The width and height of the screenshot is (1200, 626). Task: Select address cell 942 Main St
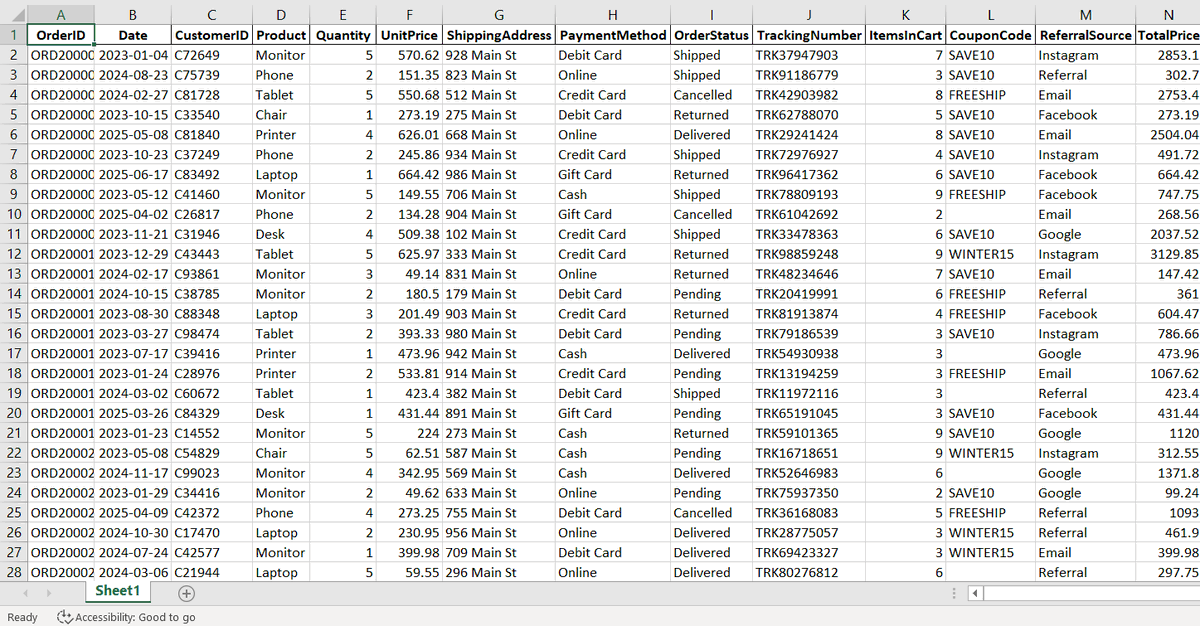(499, 353)
